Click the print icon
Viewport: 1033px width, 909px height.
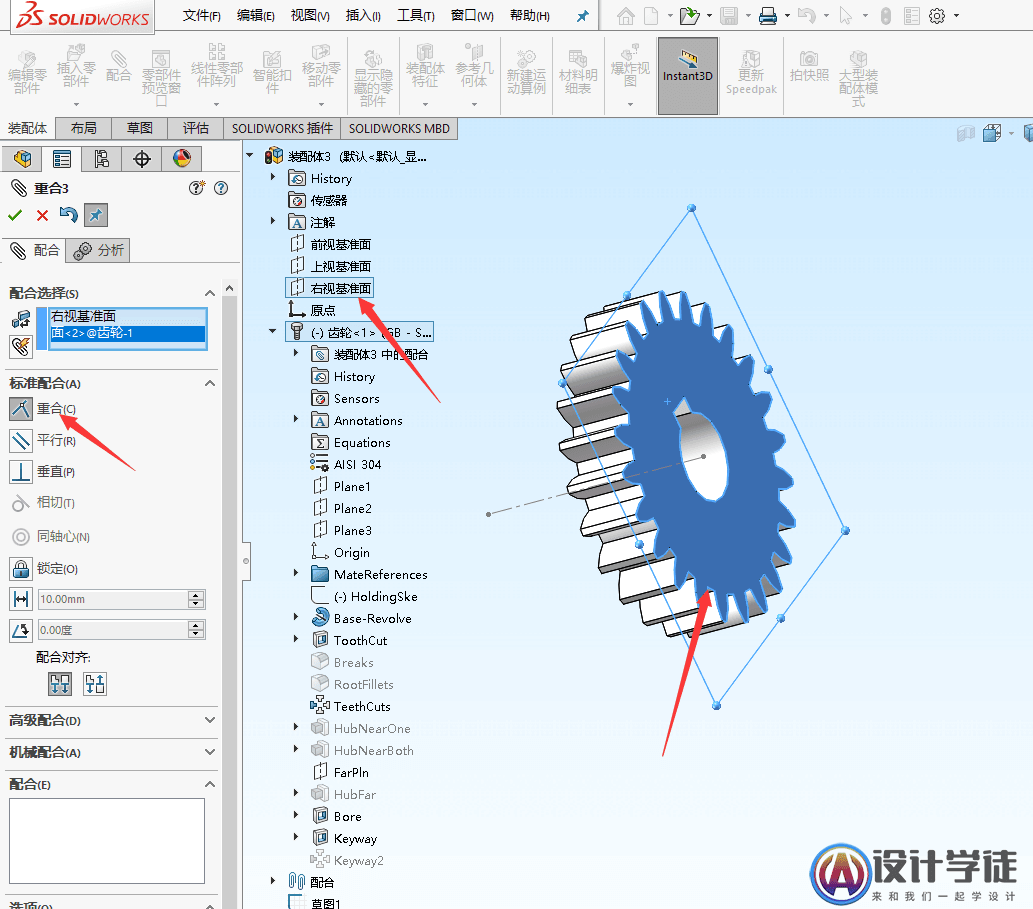768,16
